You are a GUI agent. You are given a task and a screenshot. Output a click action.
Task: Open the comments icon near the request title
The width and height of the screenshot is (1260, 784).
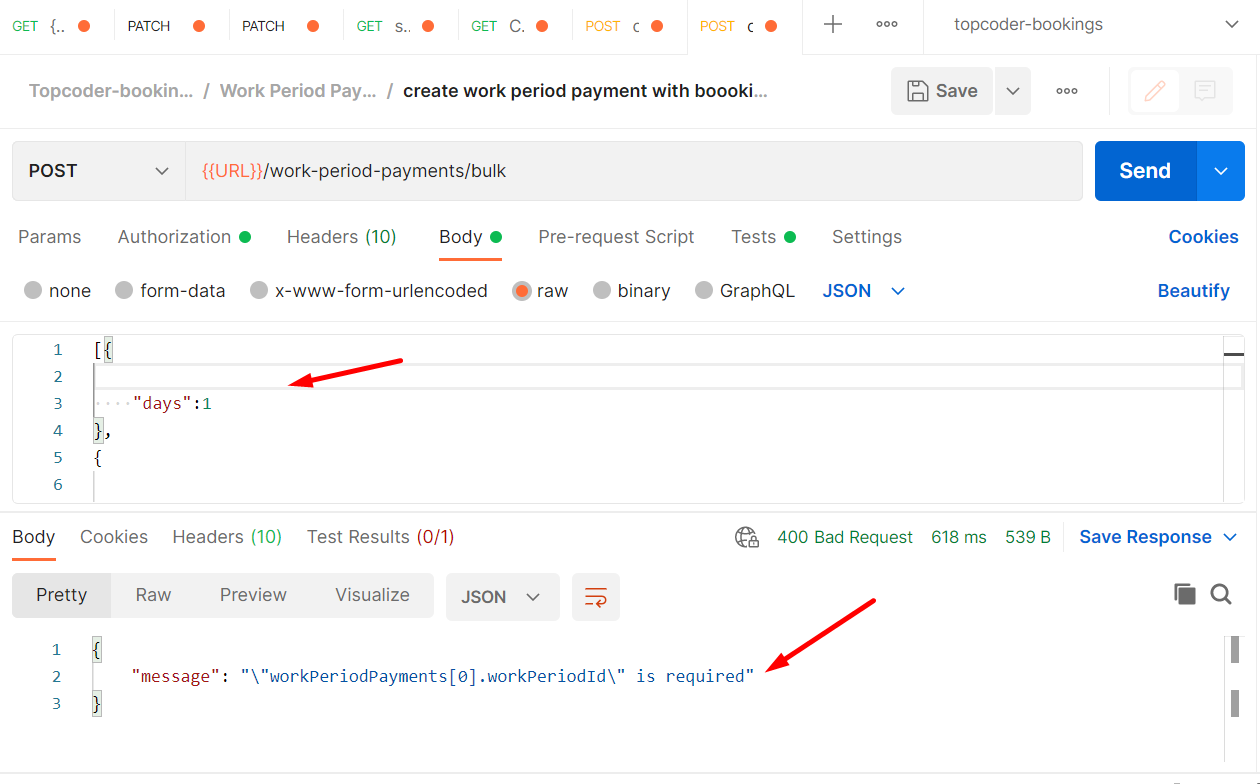1204,90
